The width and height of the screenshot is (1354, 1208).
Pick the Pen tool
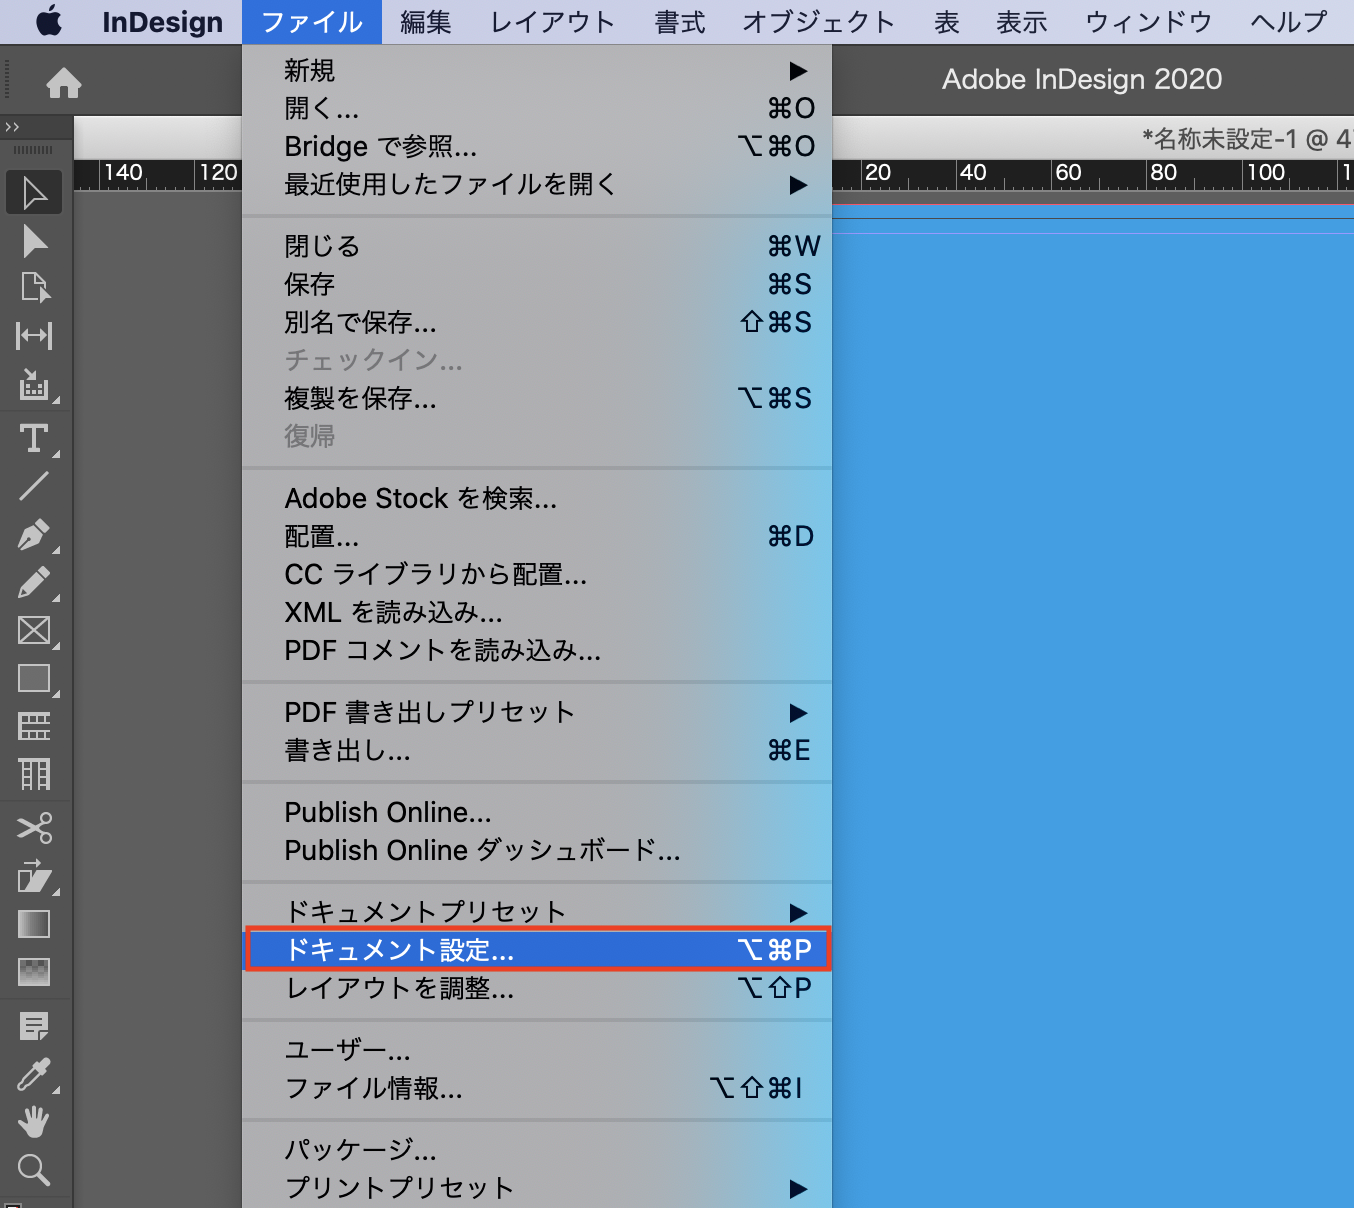click(34, 535)
